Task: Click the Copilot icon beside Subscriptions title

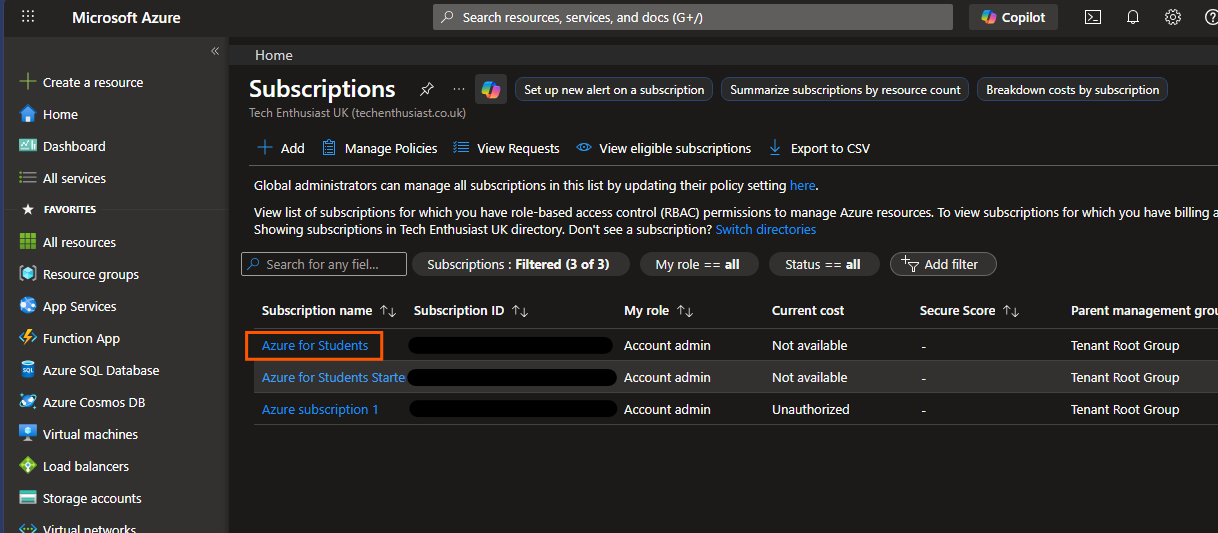Action: click(491, 89)
